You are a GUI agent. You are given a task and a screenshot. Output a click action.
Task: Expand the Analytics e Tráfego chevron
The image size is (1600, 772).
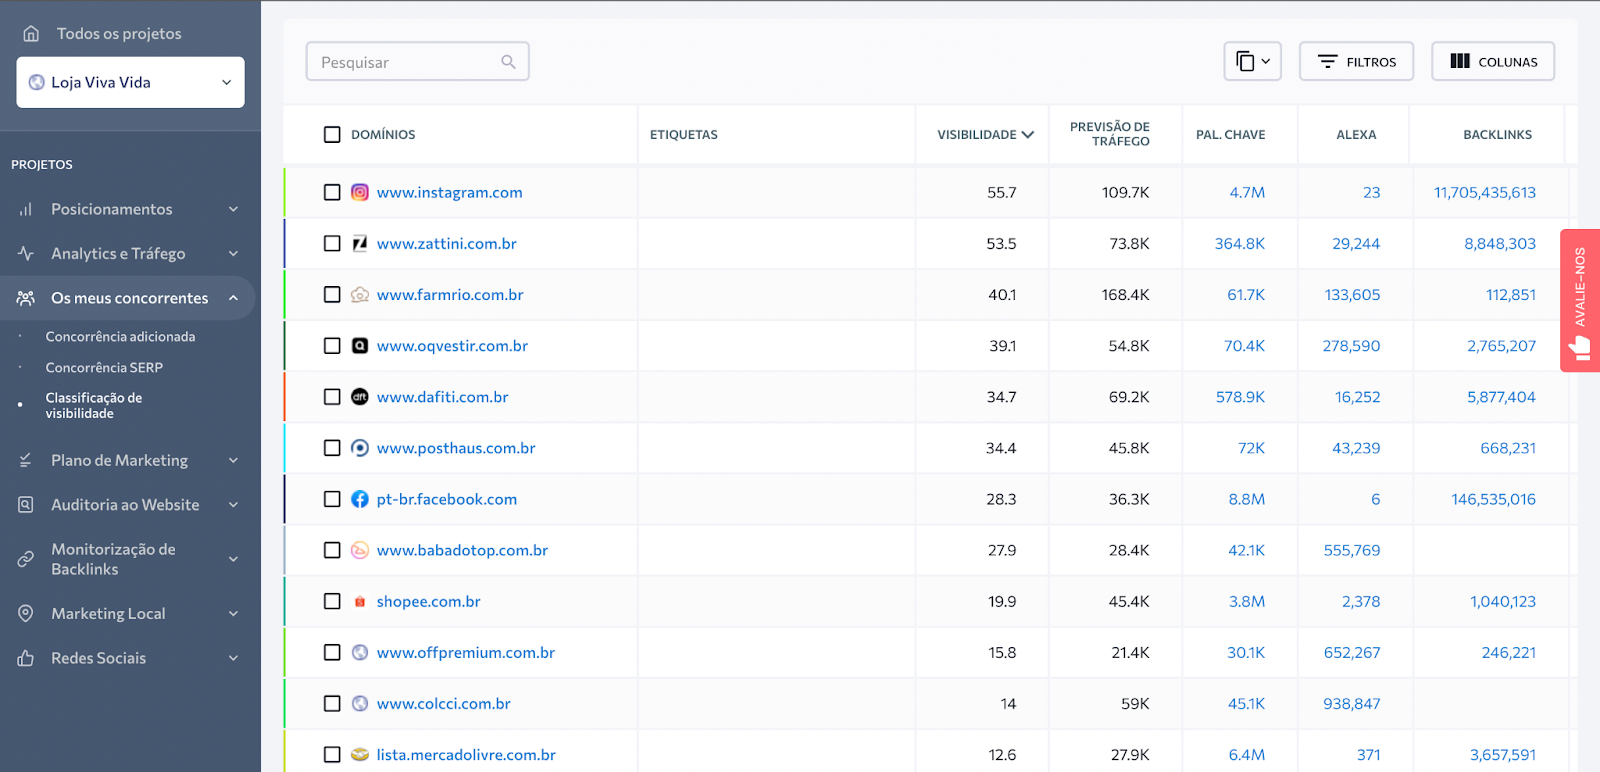(233, 253)
